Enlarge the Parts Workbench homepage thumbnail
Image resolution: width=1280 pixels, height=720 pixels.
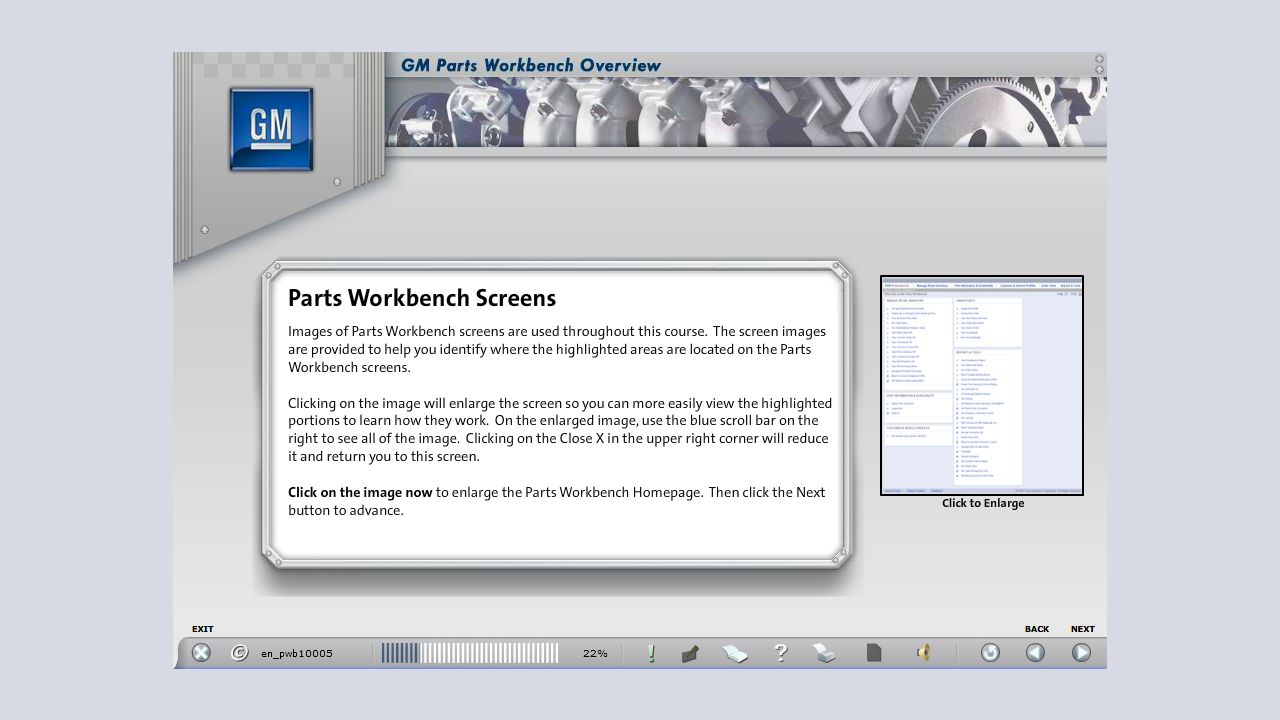tap(981, 385)
